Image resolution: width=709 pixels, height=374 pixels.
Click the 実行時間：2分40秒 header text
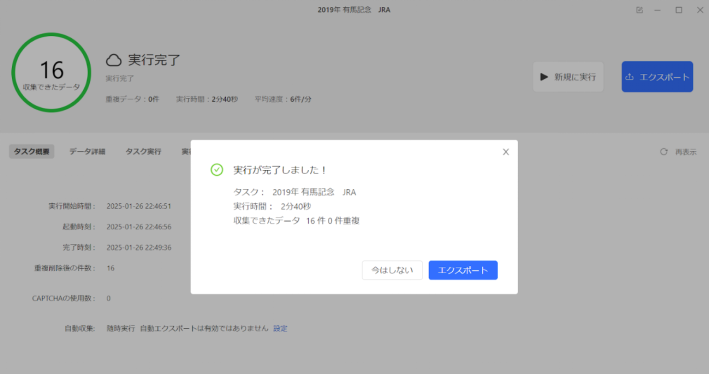207,99
